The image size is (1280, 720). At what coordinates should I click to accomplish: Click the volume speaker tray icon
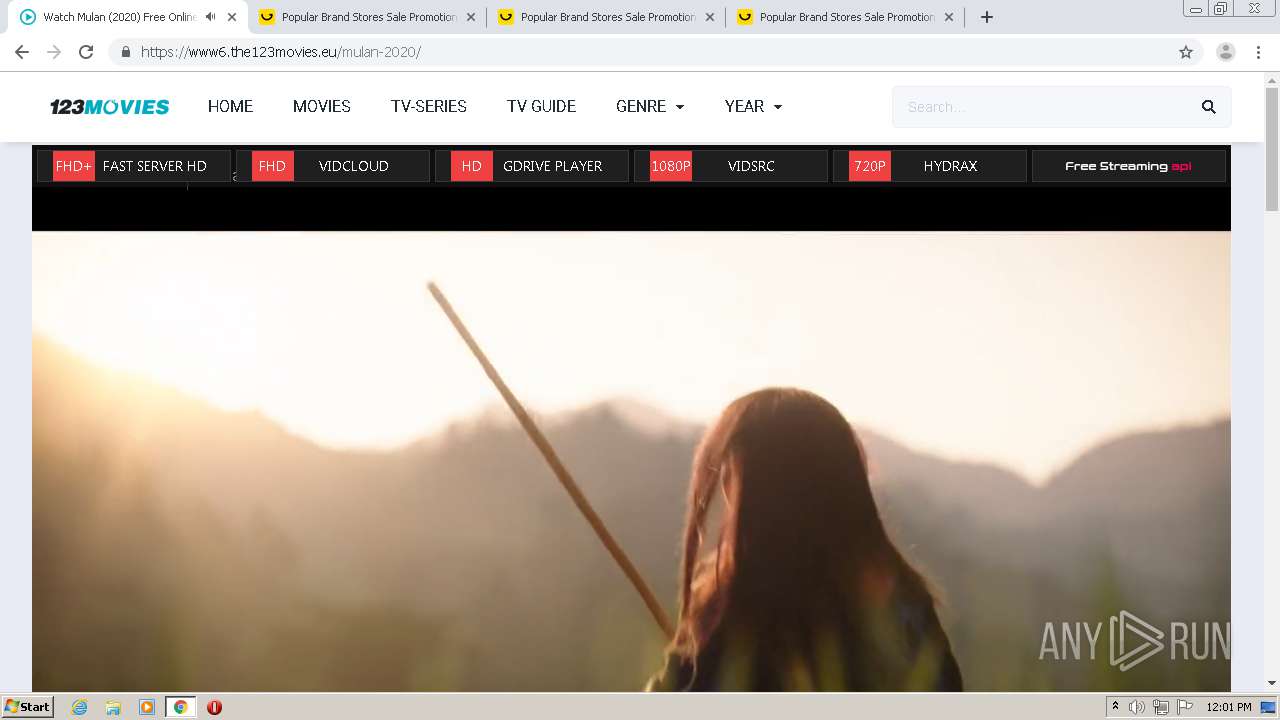(1136, 707)
